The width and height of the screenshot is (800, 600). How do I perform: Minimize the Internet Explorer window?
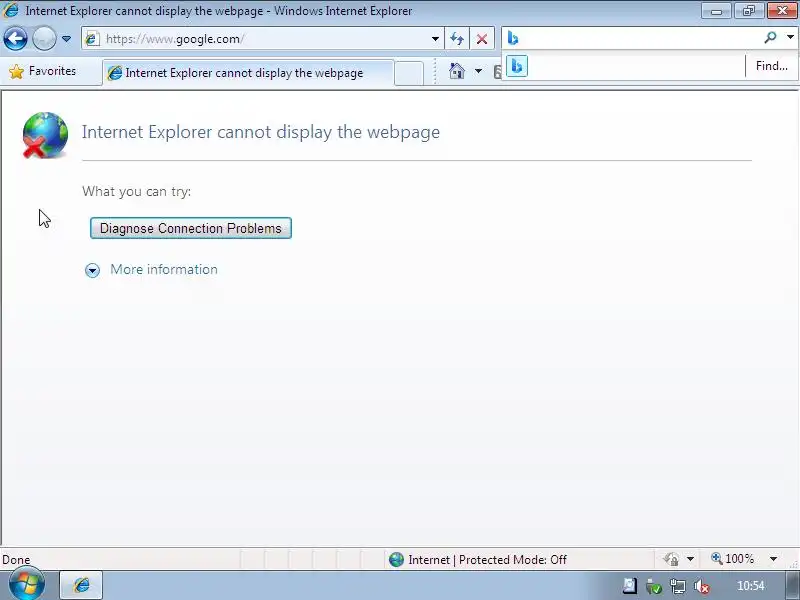716,10
